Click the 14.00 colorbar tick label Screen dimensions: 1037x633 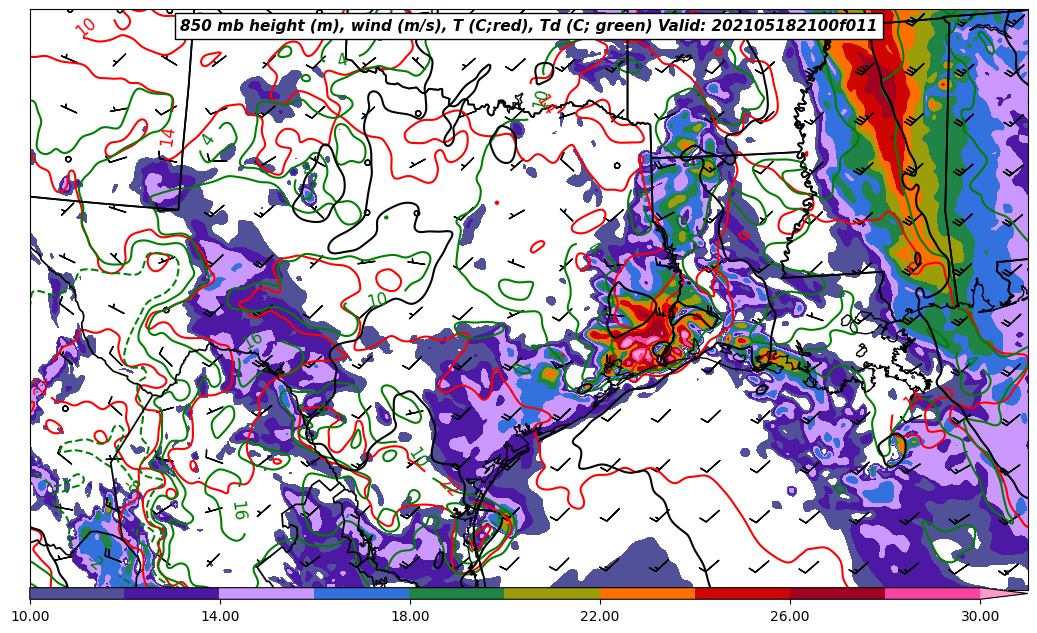[220, 616]
